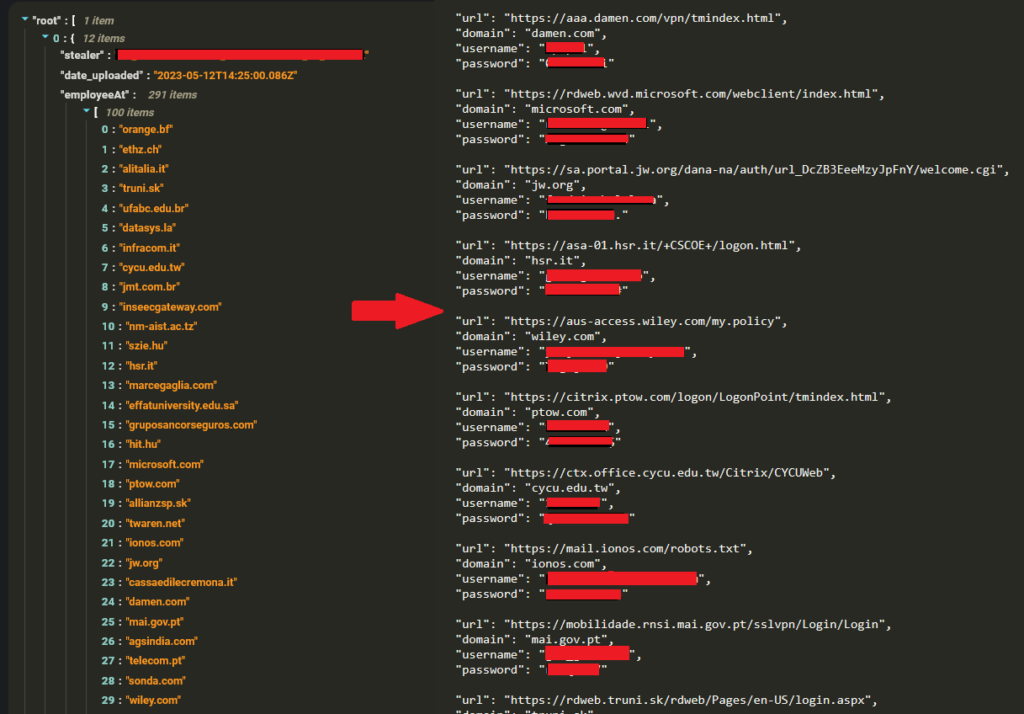Click the "domain": "microsoft.com" line in credentials
The height and width of the screenshot is (714, 1024).
[x=545, y=109]
